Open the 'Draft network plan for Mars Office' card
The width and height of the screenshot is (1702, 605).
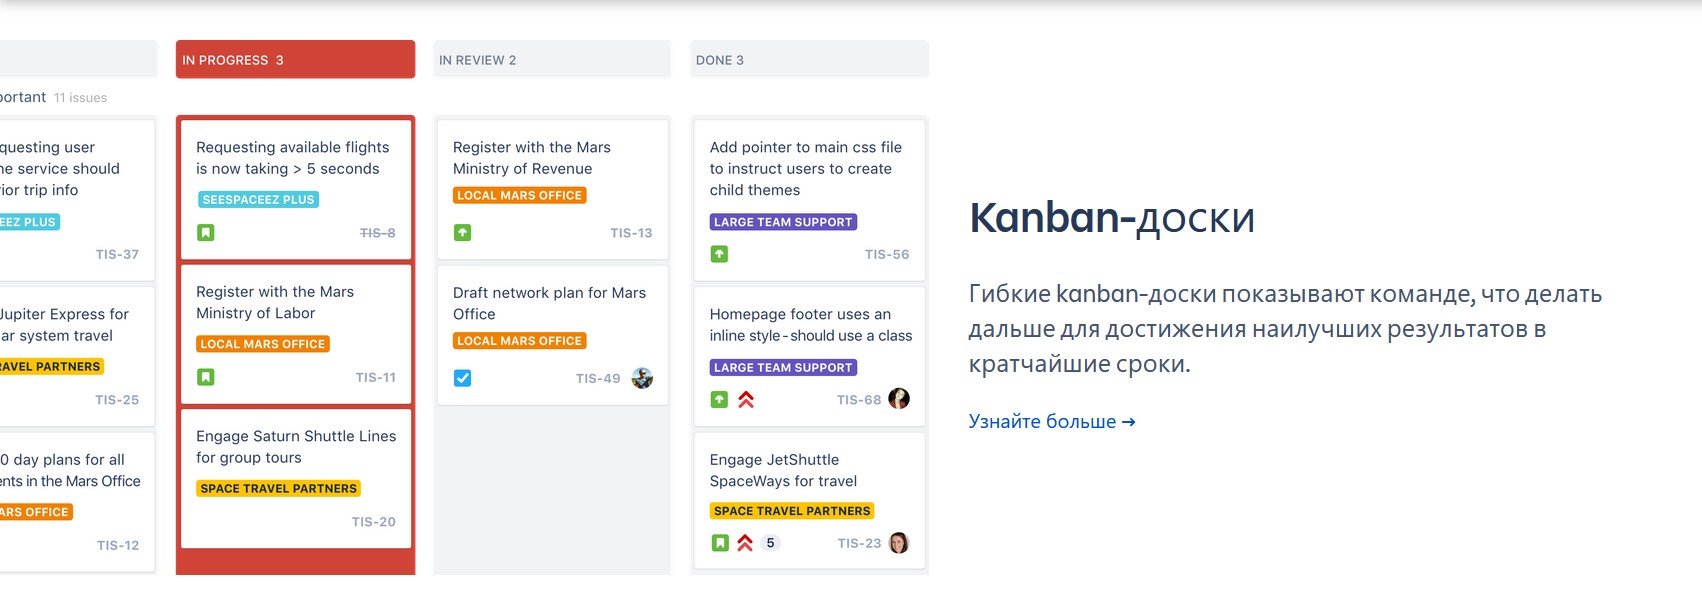pyautogui.click(x=549, y=303)
